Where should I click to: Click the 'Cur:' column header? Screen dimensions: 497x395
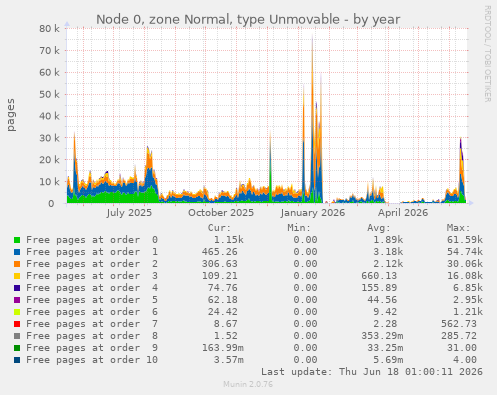click(219, 228)
